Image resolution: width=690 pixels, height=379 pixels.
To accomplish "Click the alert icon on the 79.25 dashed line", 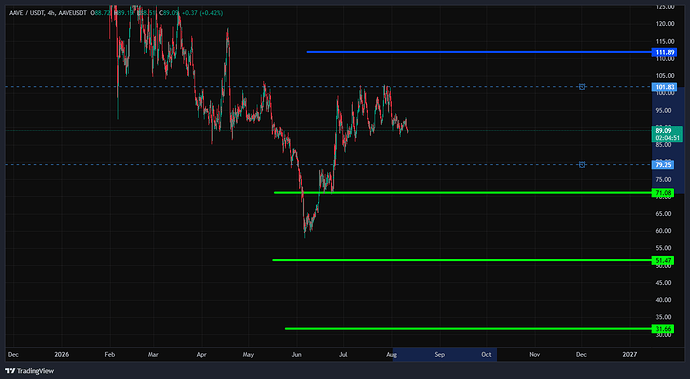I will [x=582, y=165].
